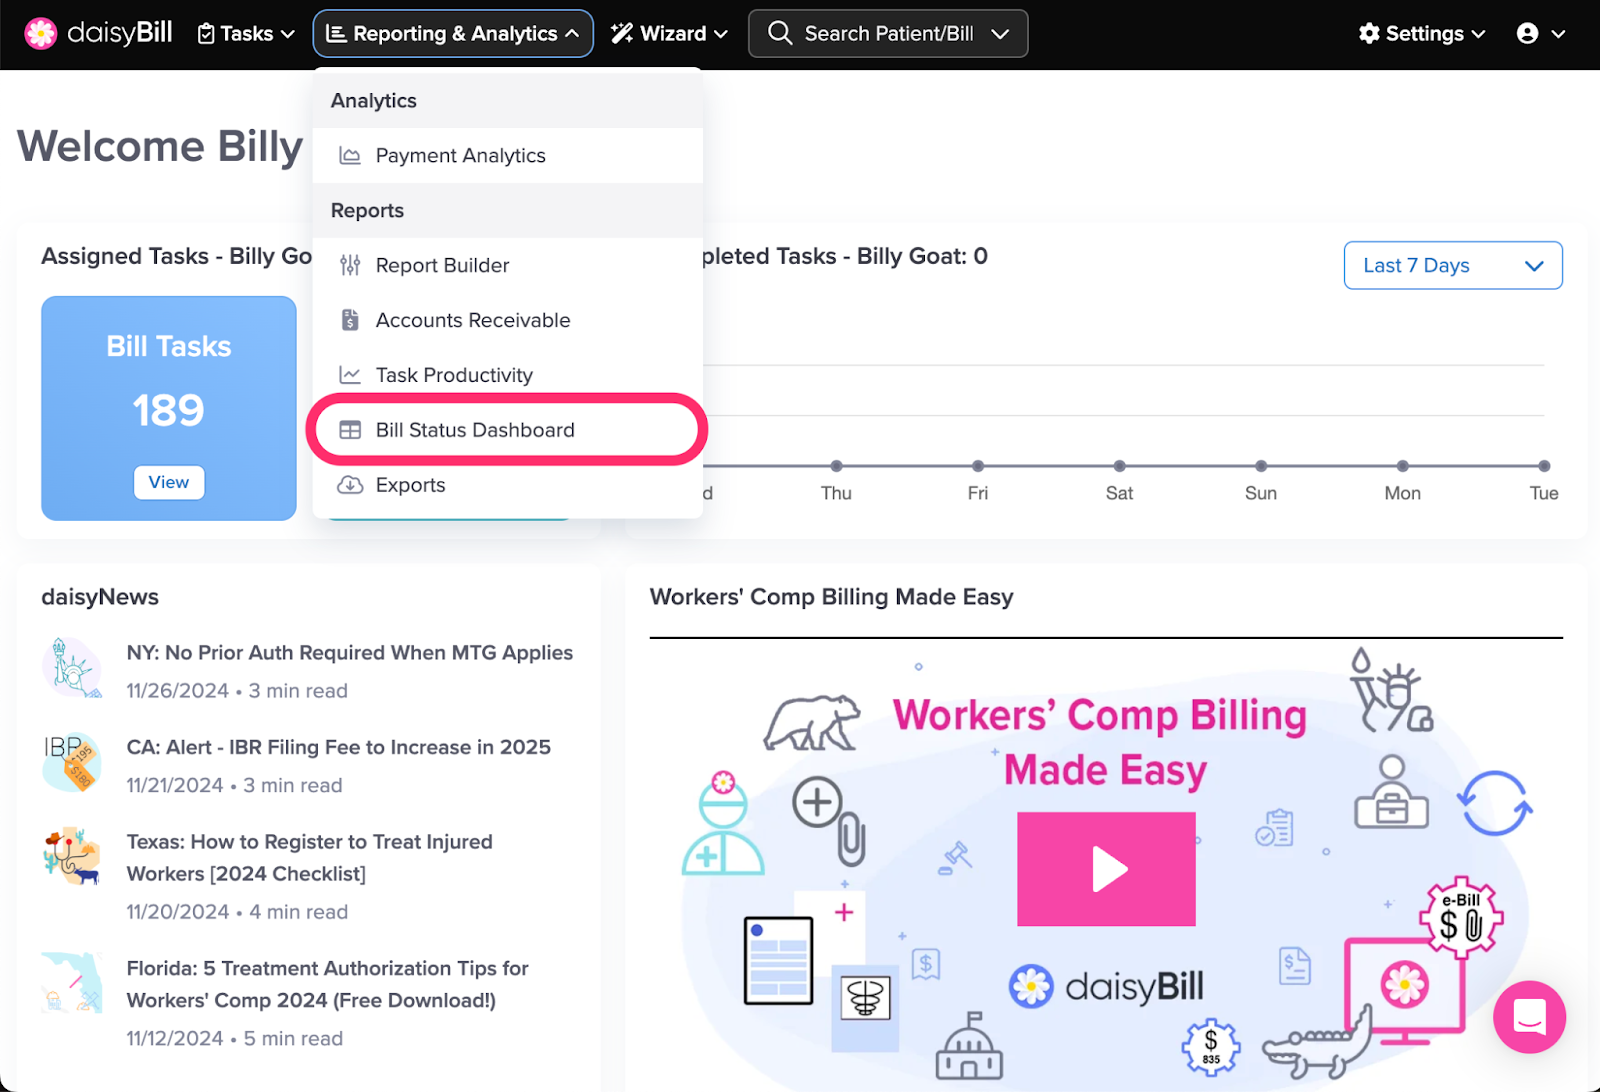Click the daisyBill flower logo

click(41, 33)
